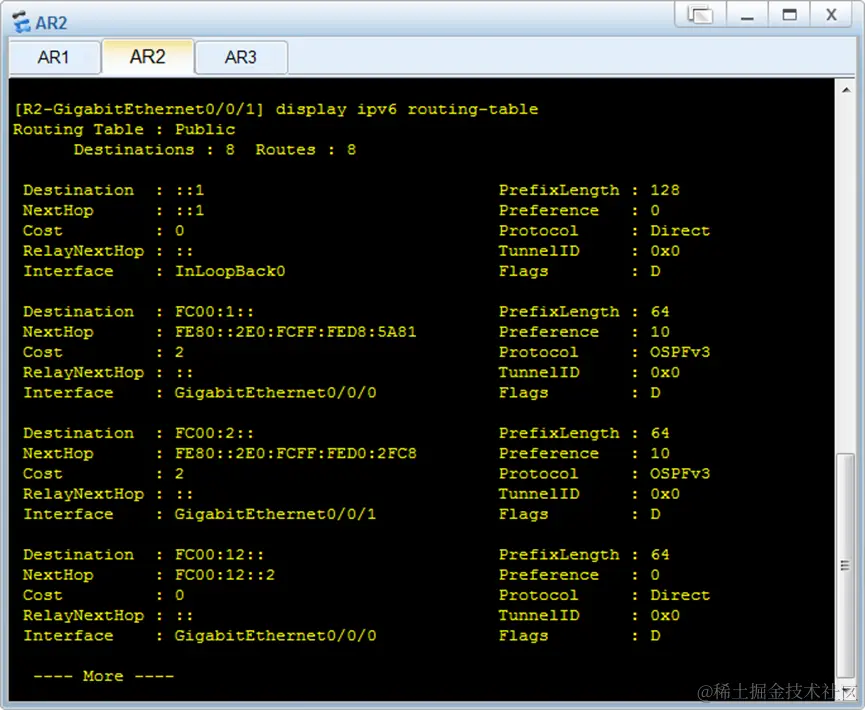Click interface InLoopBack0
Viewport: 865px width, 710px height.
(x=230, y=271)
